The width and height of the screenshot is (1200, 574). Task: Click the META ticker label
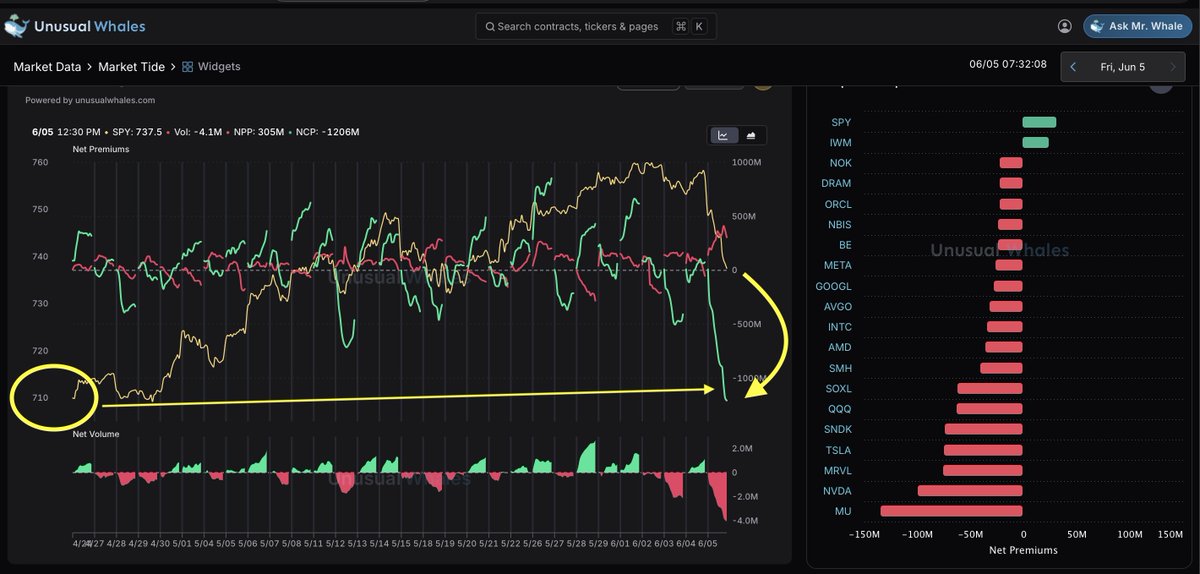pyautogui.click(x=838, y=265)
